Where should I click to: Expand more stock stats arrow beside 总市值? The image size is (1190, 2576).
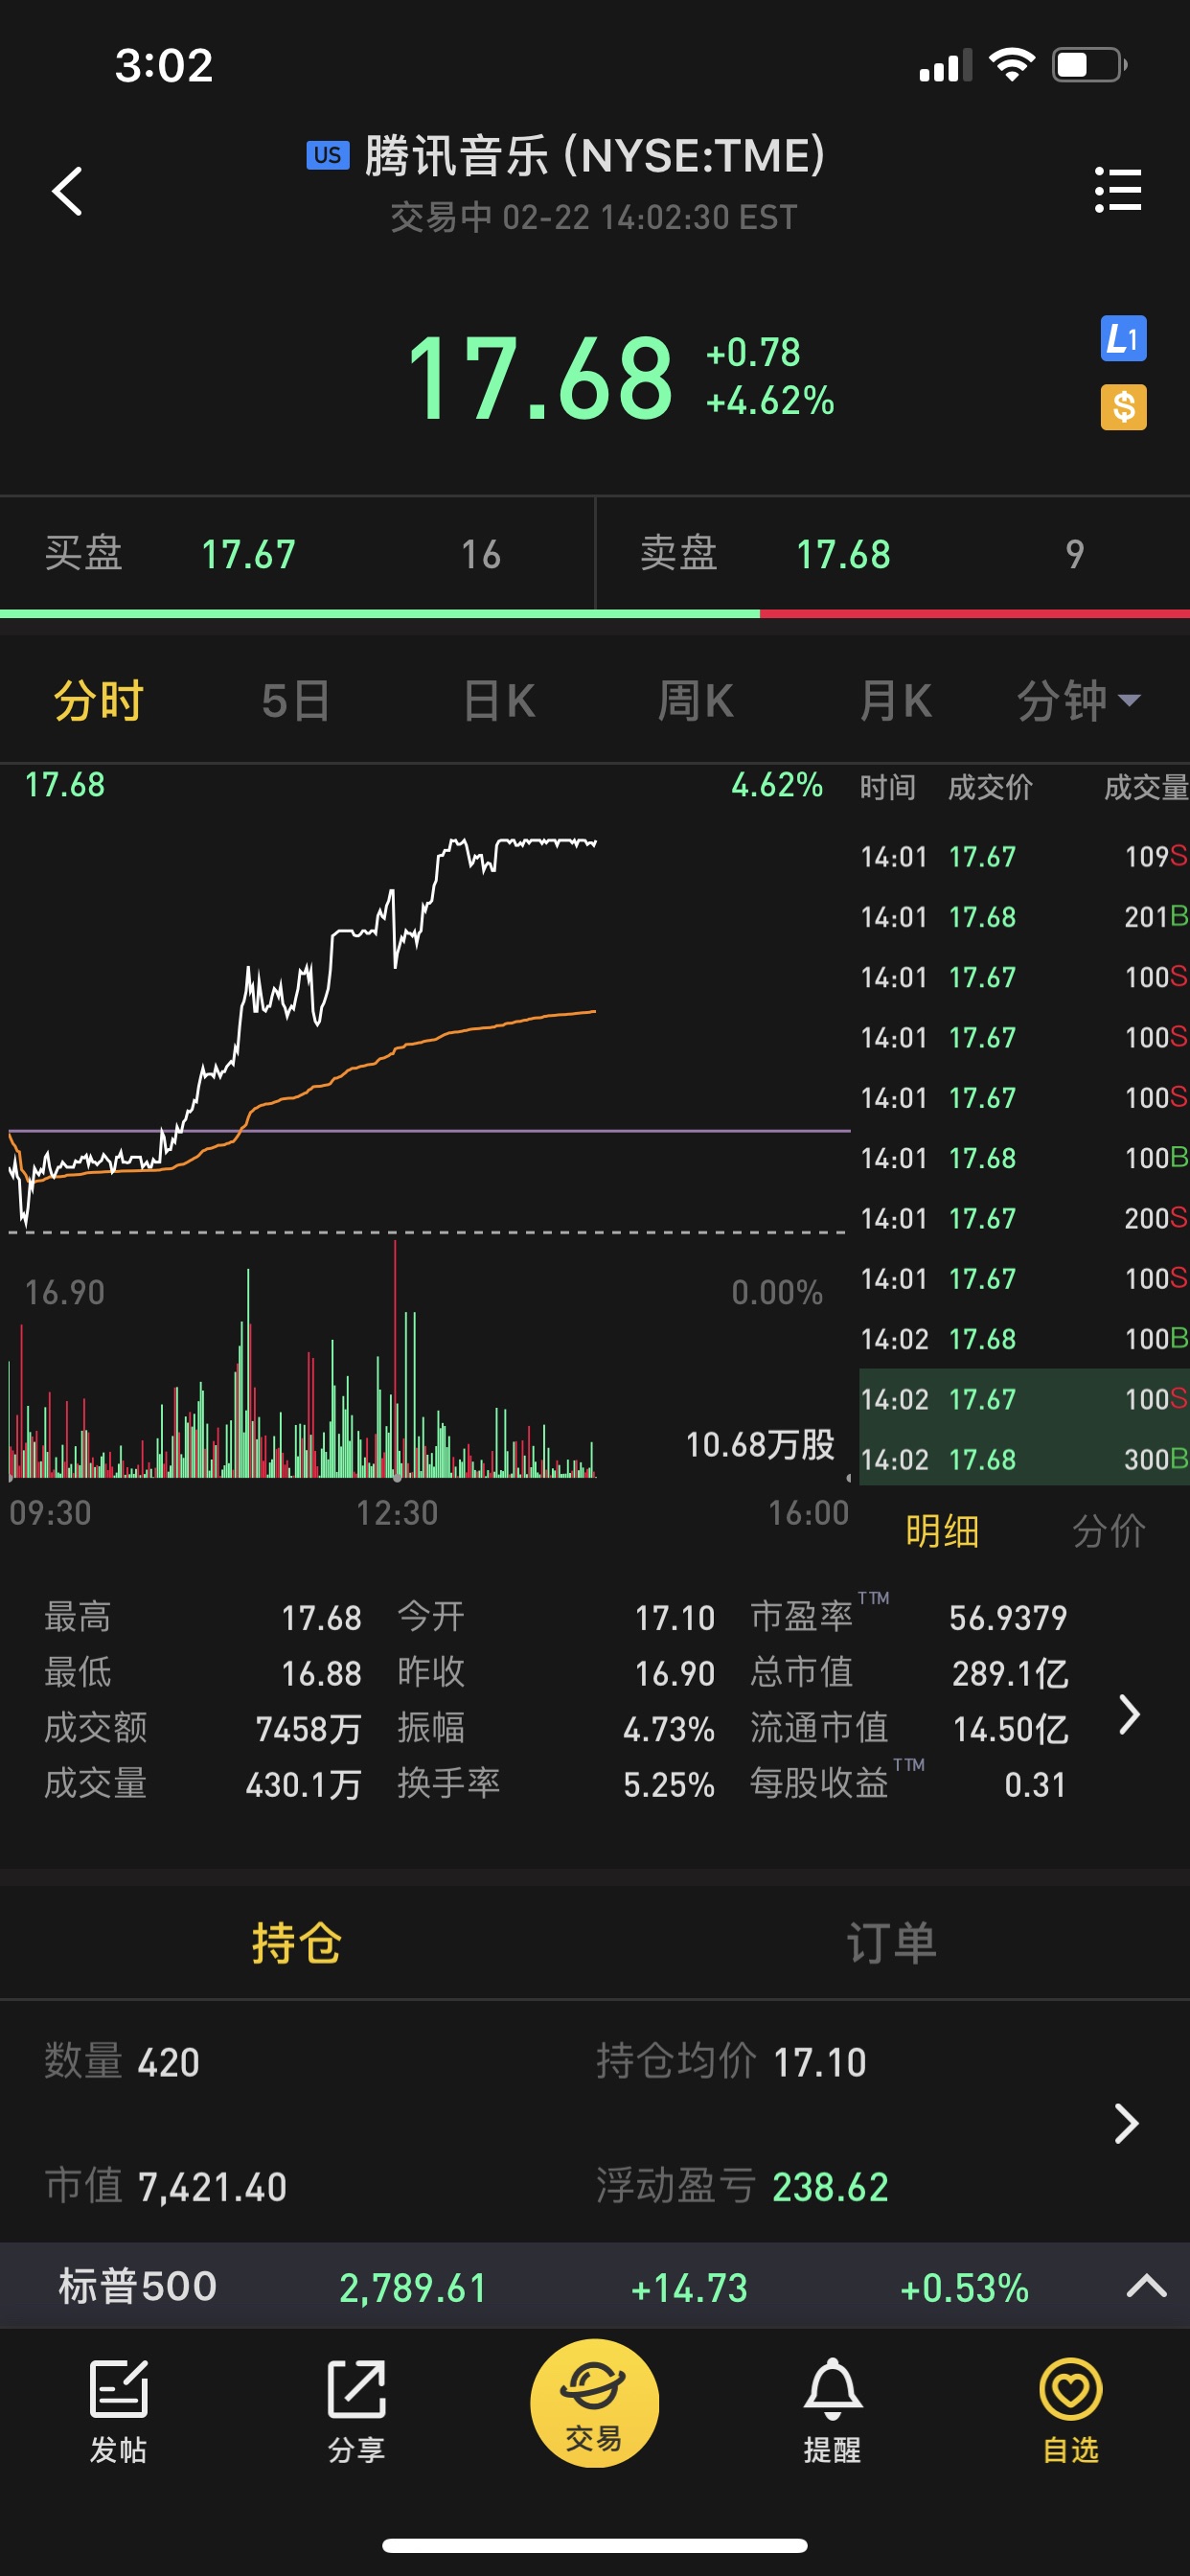tap(1129, 1714)
